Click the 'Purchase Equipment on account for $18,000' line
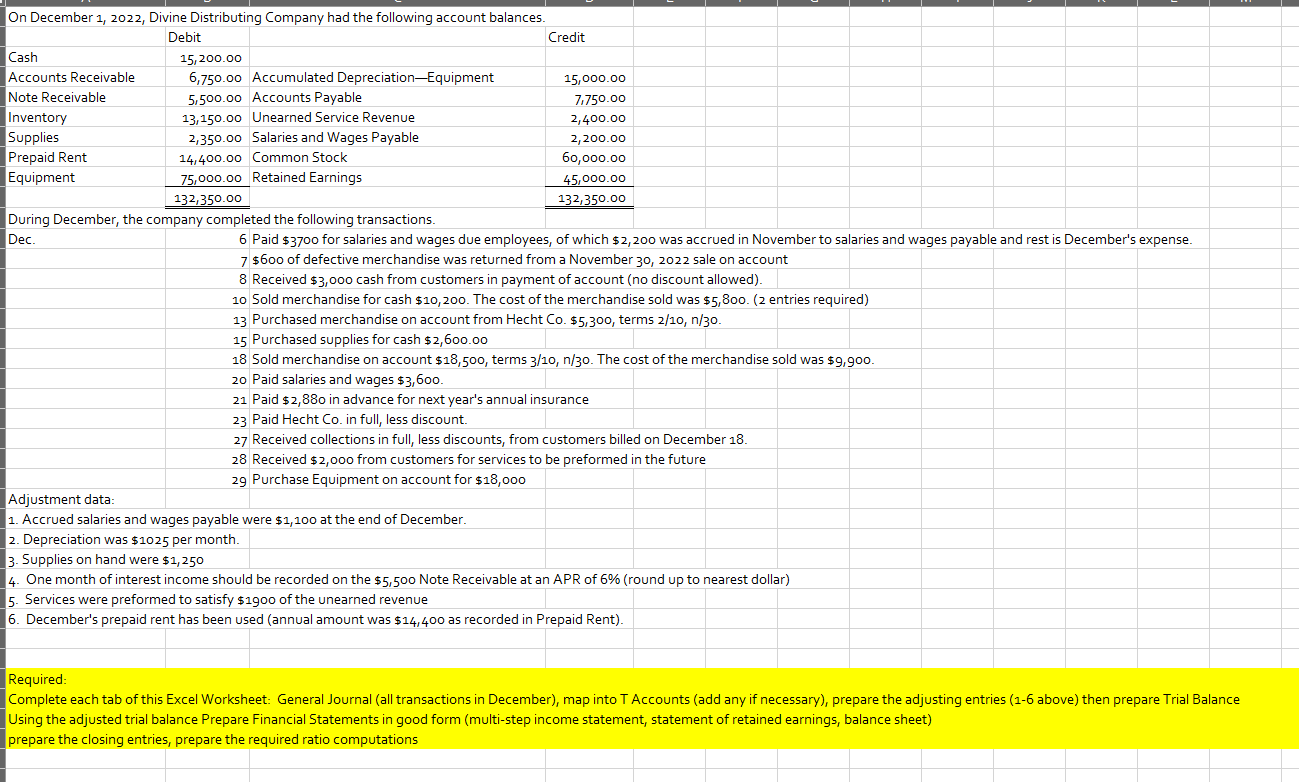The height and width of the screenshot is (782, 1299). tap(389, 479)
